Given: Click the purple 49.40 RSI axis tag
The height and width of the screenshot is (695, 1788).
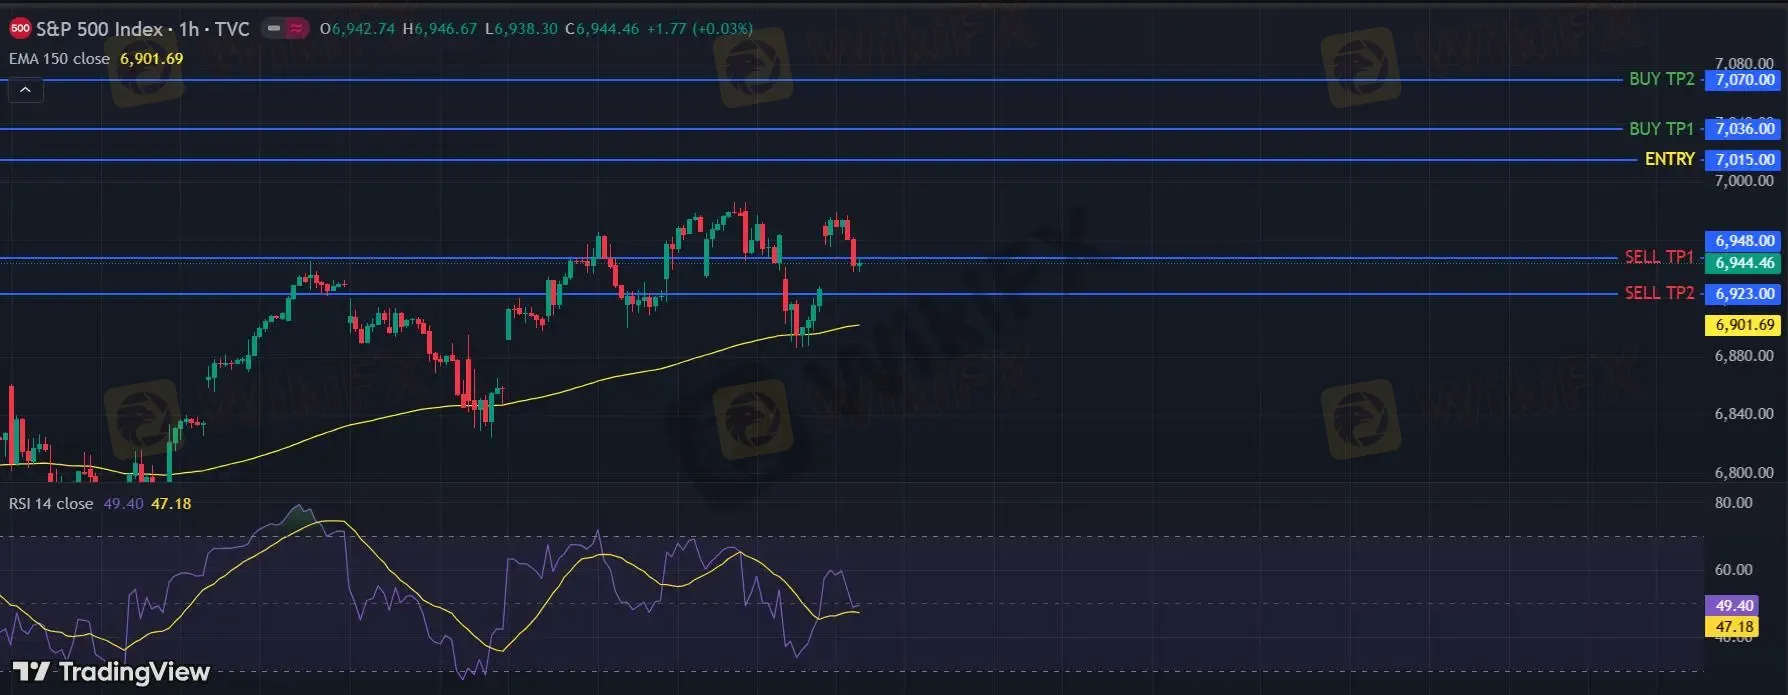Looking at the screenshot, I should [x=1734, y=606].
